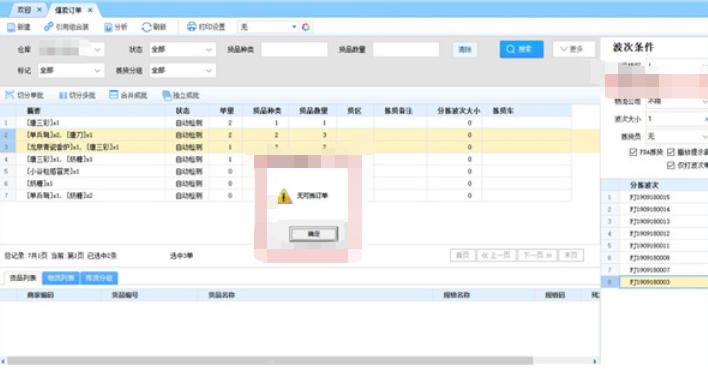Screen dimensions: 708x375
Task: Click the 货品编号 column header in bottom grid
Action: pos(125,295)
